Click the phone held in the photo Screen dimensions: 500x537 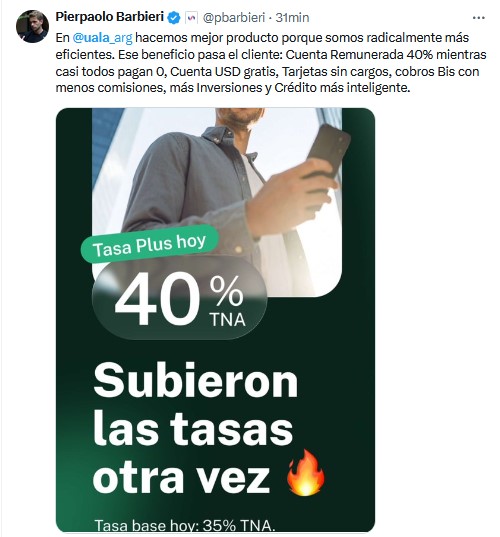coord(327,151)
